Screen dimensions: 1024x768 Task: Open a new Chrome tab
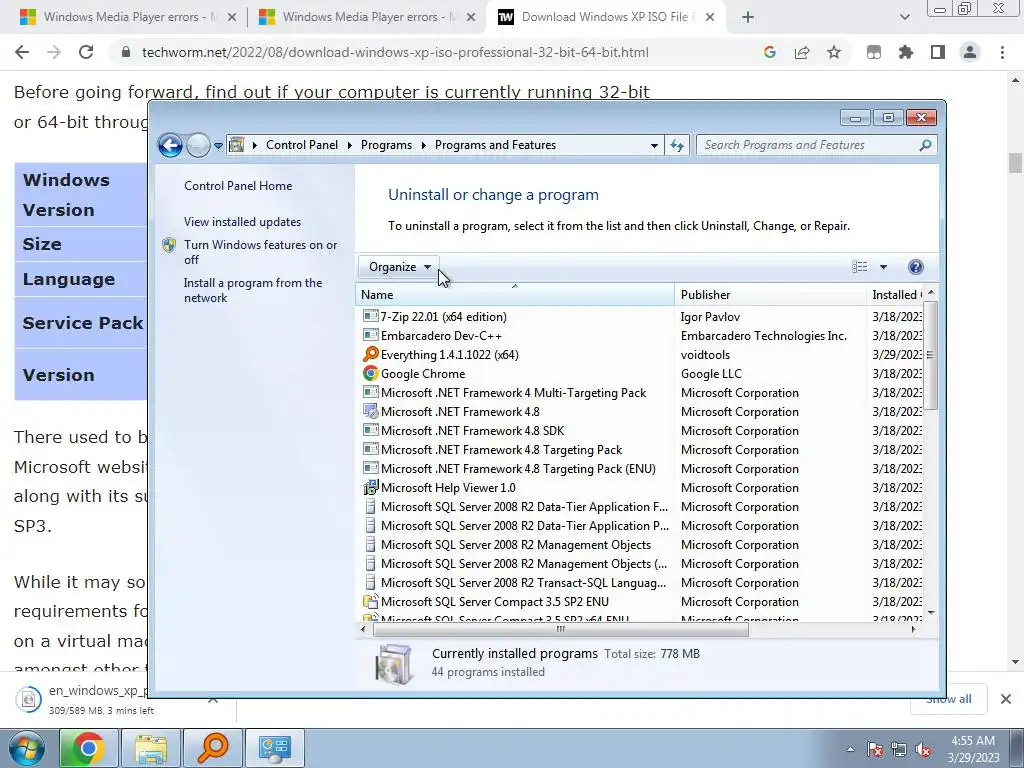click(x=748, y=17)
